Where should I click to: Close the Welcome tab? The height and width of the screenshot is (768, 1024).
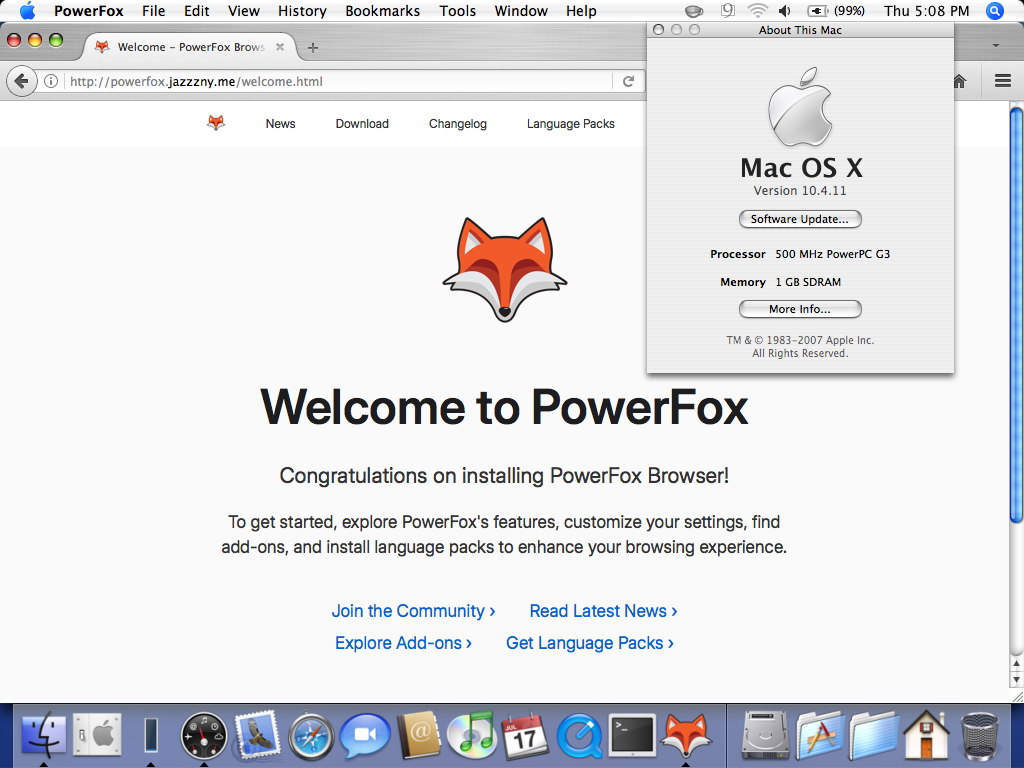(280, 47)
